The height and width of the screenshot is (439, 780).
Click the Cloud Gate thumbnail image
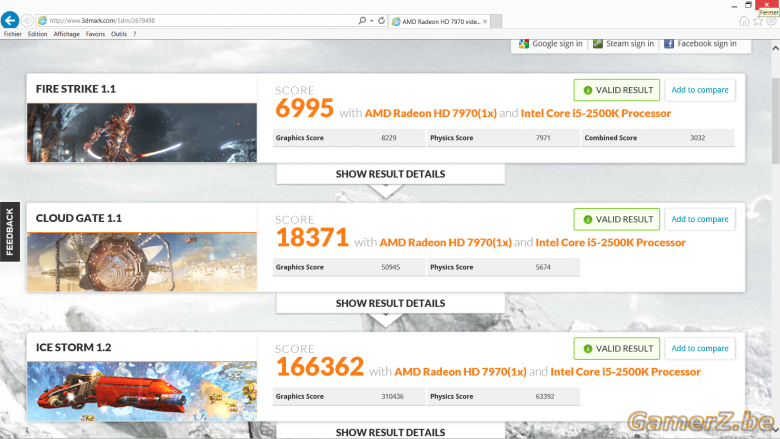click(x=142, y=262)
